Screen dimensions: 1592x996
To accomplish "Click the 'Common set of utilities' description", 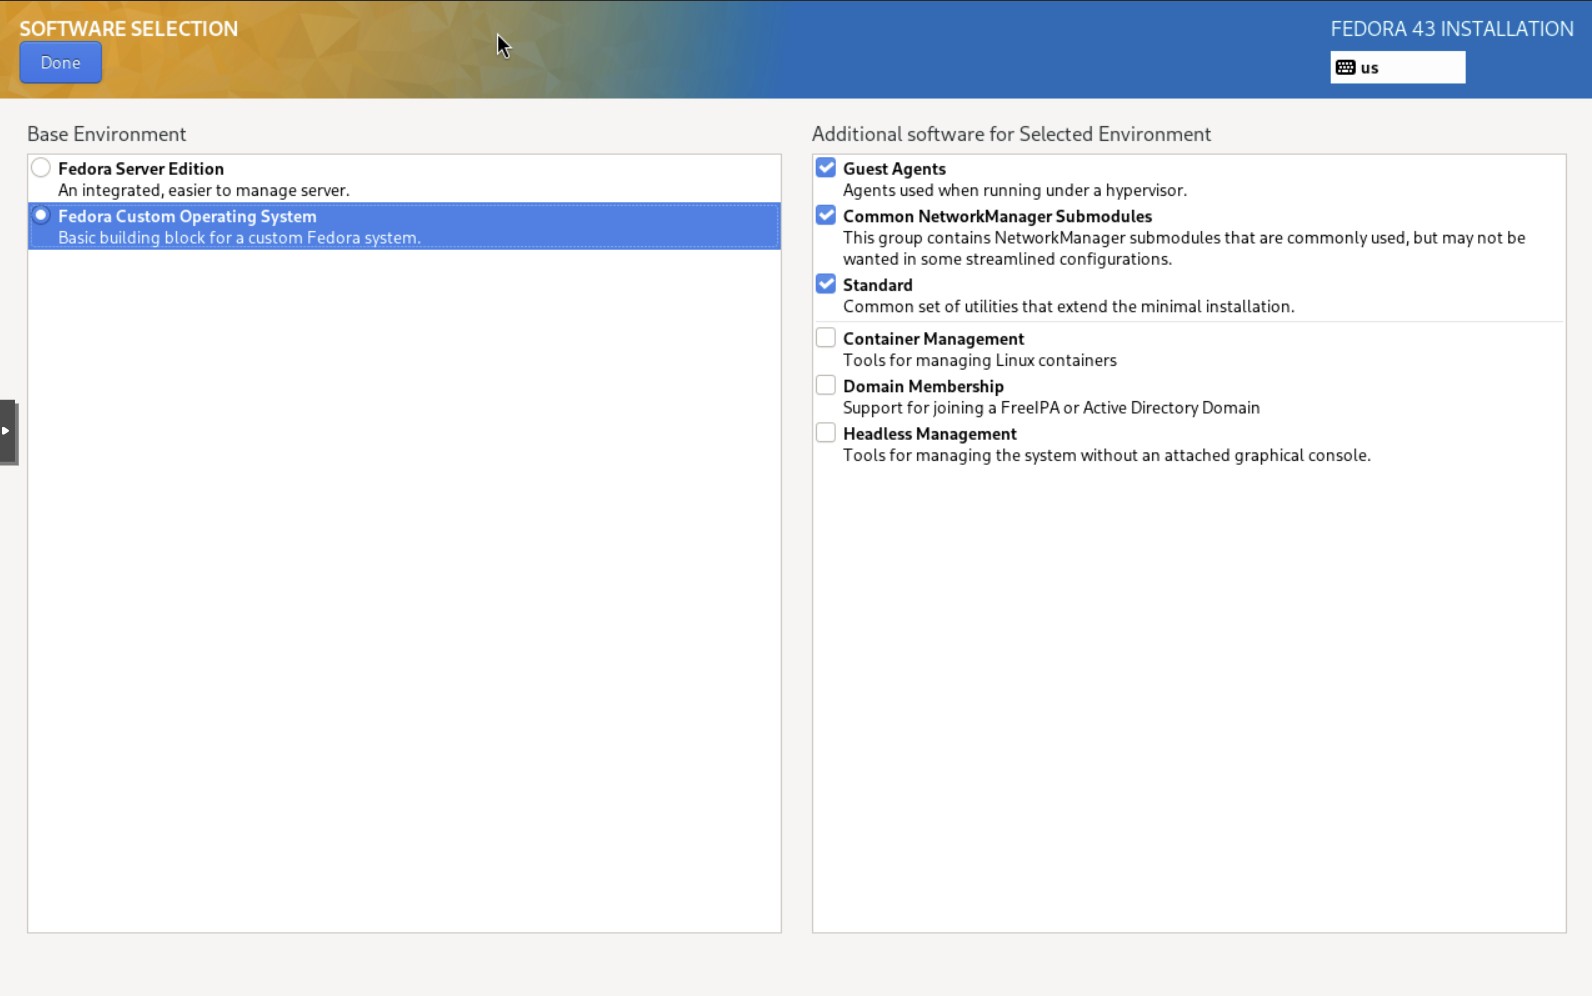I will pos(1067,307).
